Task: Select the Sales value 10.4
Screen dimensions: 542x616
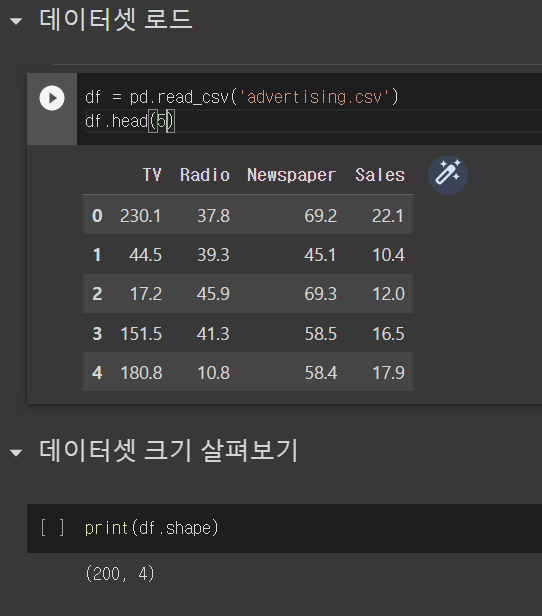Action: tap(388, 255)
